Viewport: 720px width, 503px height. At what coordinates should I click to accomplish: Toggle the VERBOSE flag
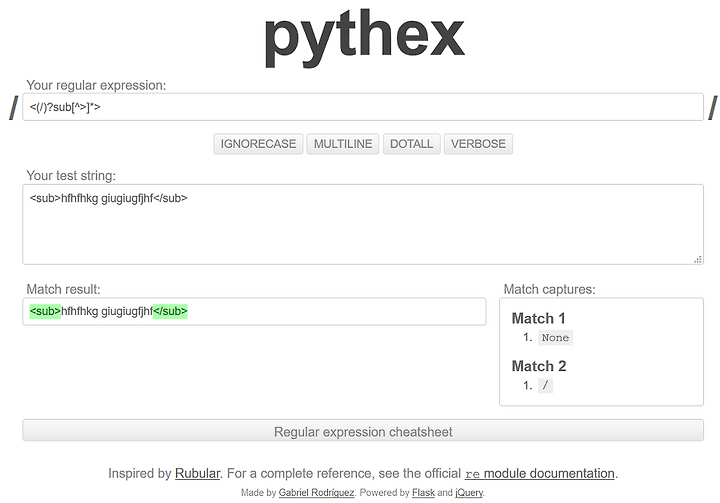click(x=478, y=144)
